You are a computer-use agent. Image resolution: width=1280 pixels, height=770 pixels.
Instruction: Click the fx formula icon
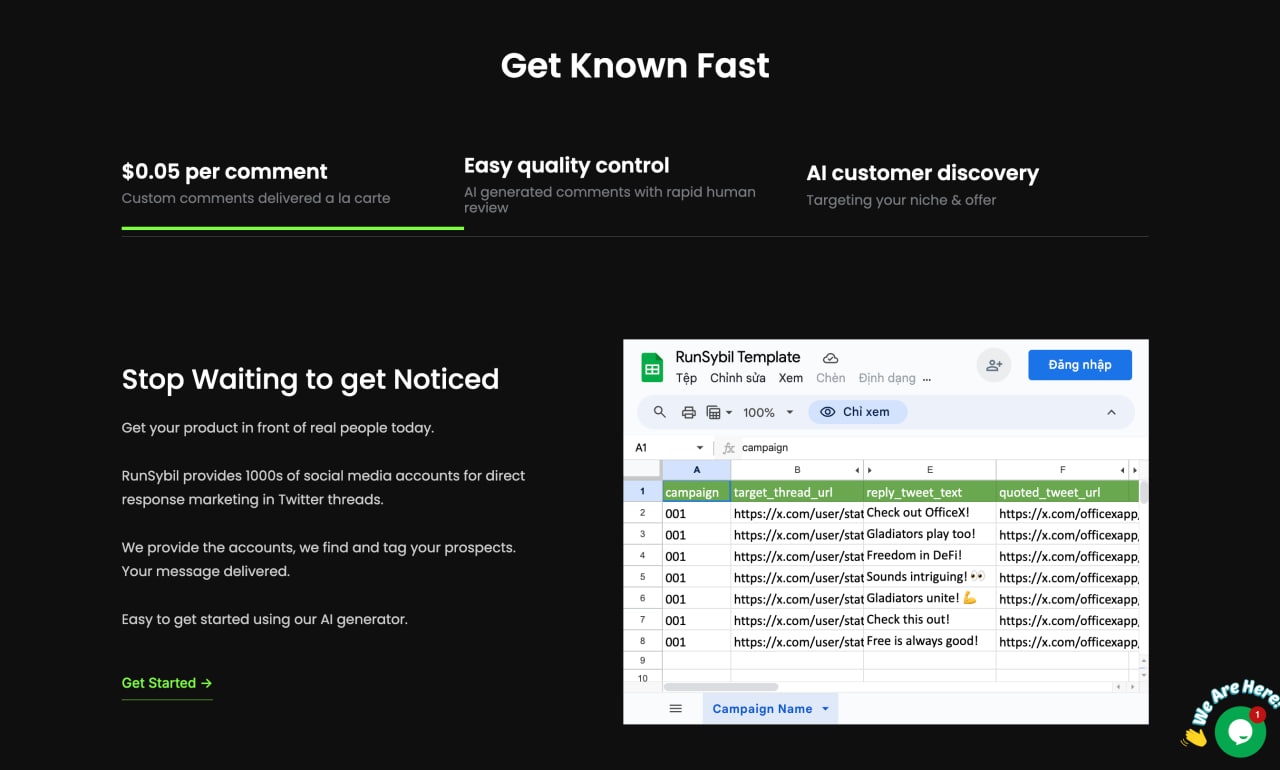pos(728,448)
